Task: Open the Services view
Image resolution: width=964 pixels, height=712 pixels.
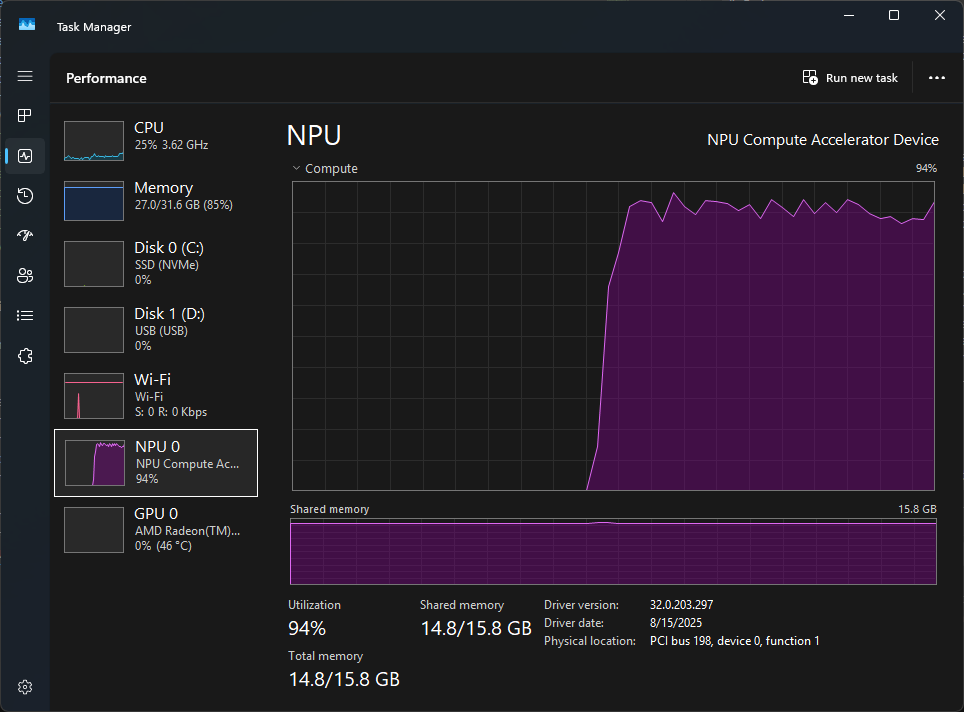Action: pyautogui.click(x=25, y=355)
